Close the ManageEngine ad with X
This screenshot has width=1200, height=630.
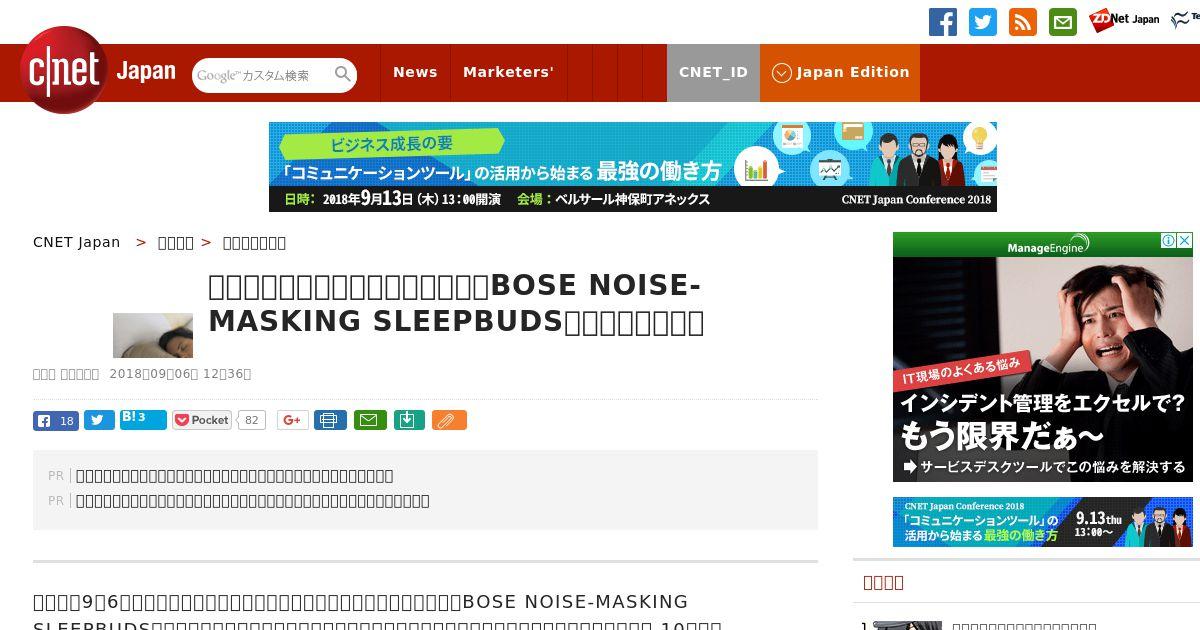(x=1184, y=240)
